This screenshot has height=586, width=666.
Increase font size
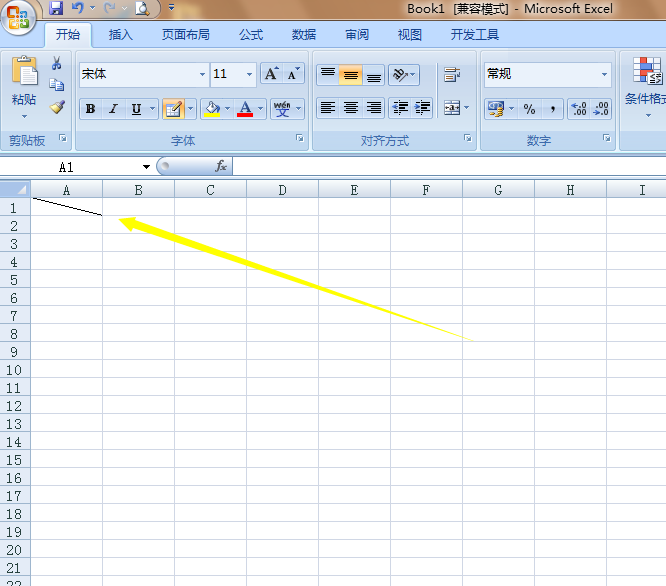point(271,74)
